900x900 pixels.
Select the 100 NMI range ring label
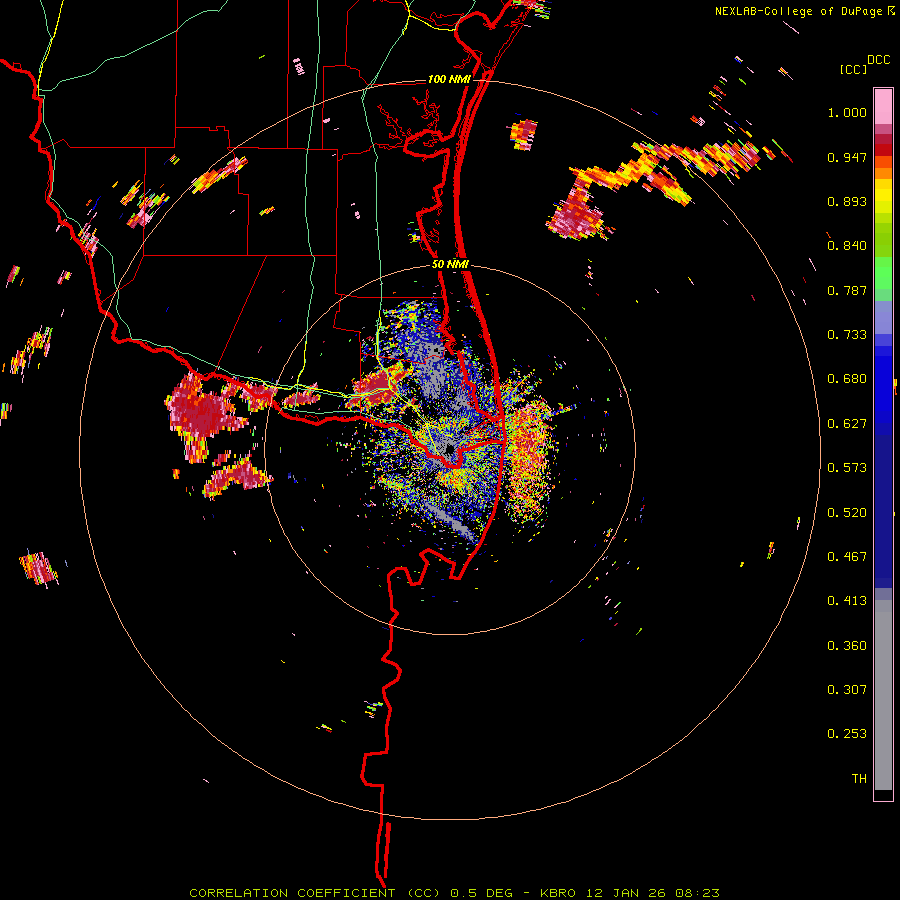coord(449,79)
